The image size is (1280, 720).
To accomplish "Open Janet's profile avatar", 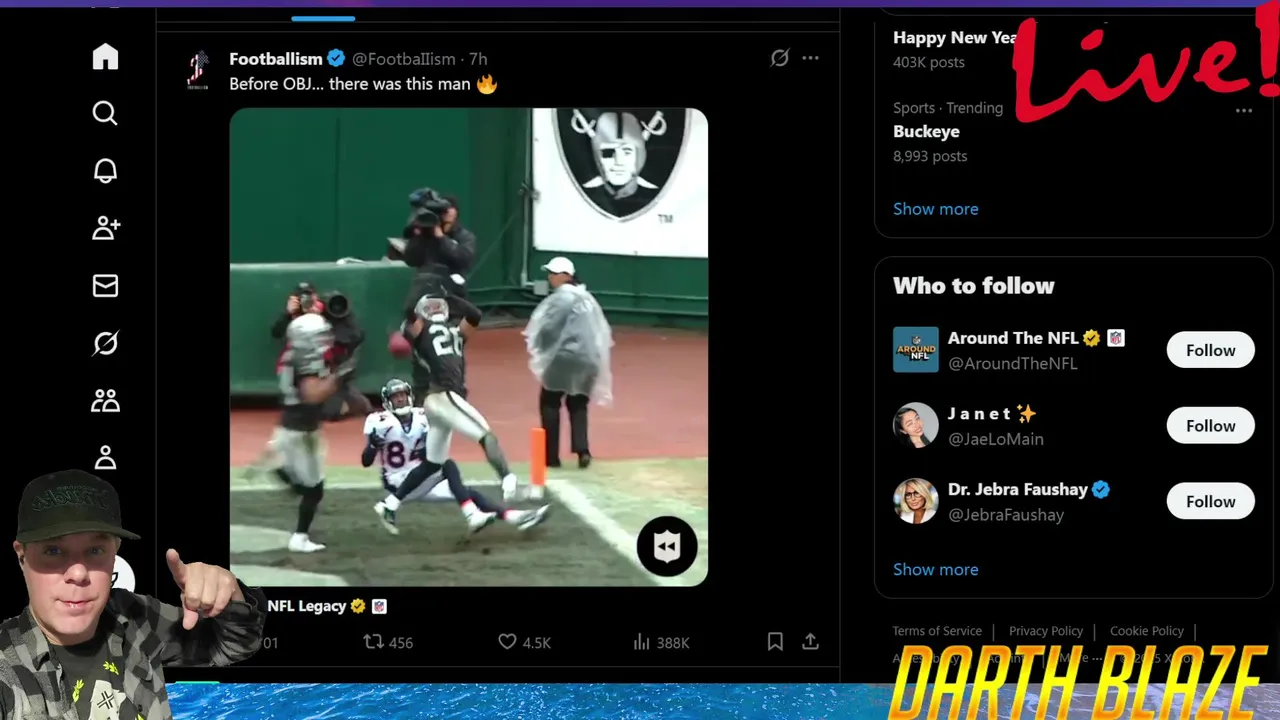I will pyautogui.click(x=916, y=426).
